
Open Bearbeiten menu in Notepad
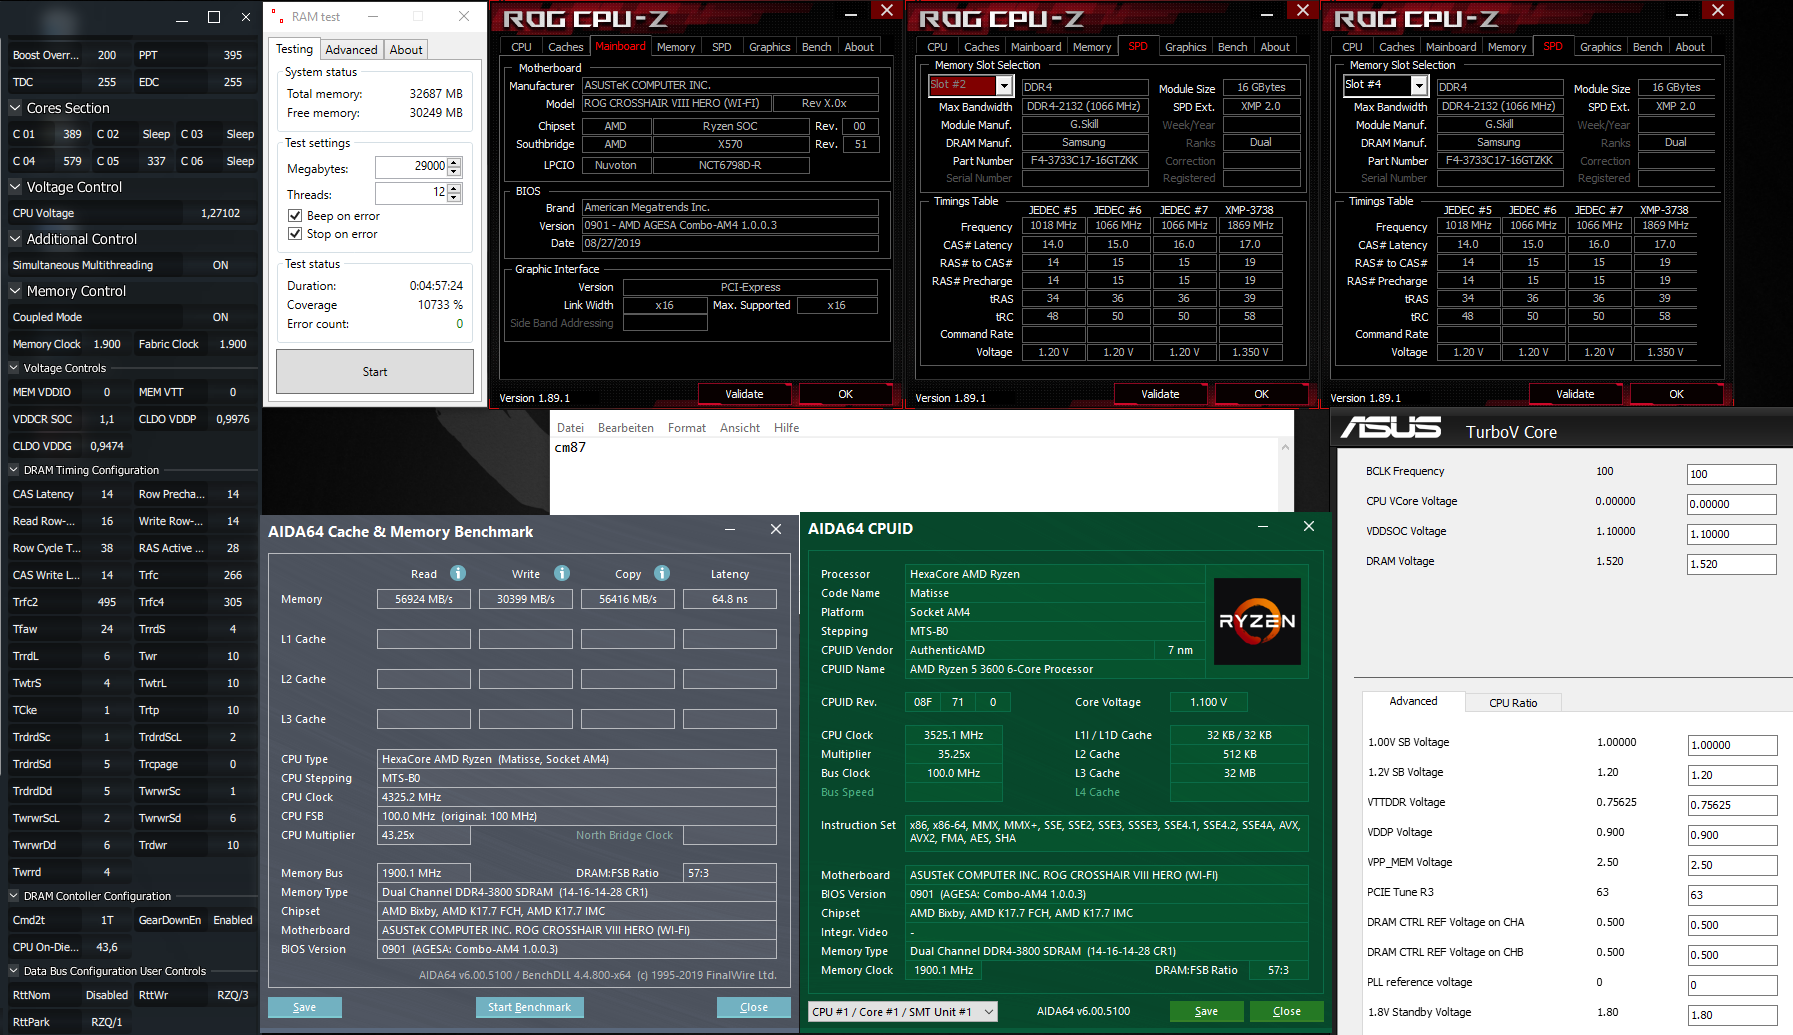pos(626,428)
